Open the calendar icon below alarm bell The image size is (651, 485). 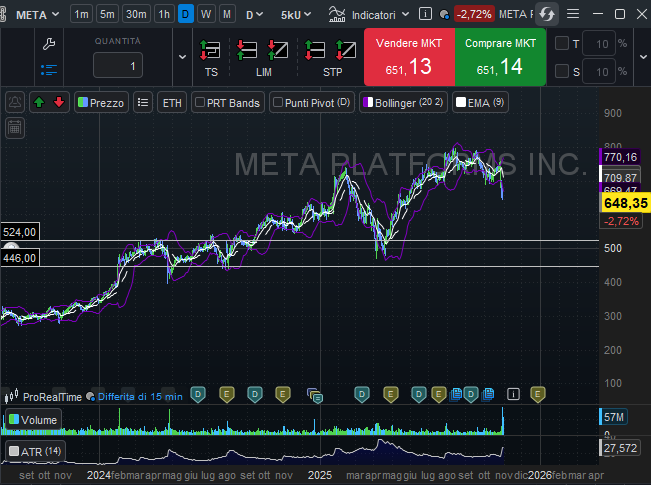[x=15, y=127]
